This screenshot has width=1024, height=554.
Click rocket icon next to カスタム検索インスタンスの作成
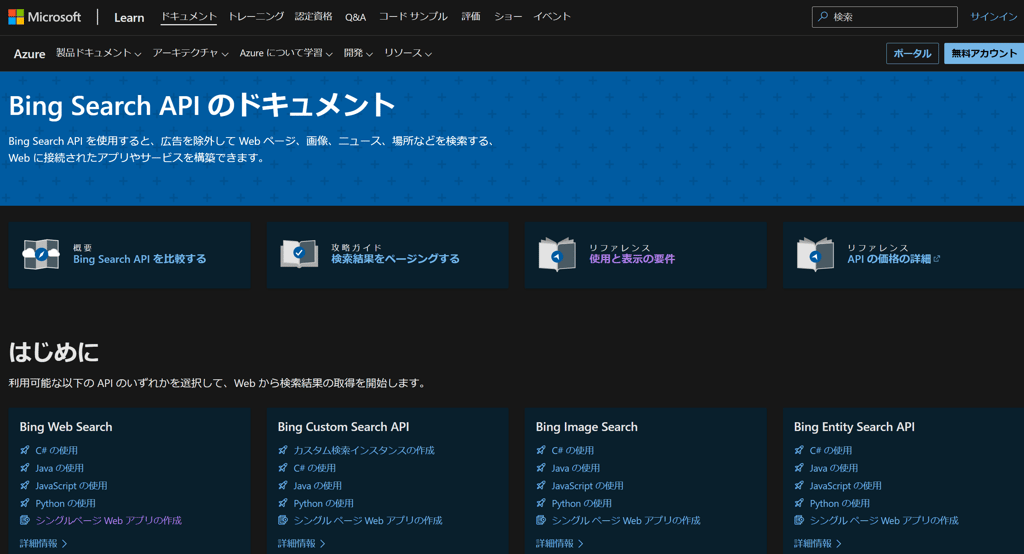point(283,450)
